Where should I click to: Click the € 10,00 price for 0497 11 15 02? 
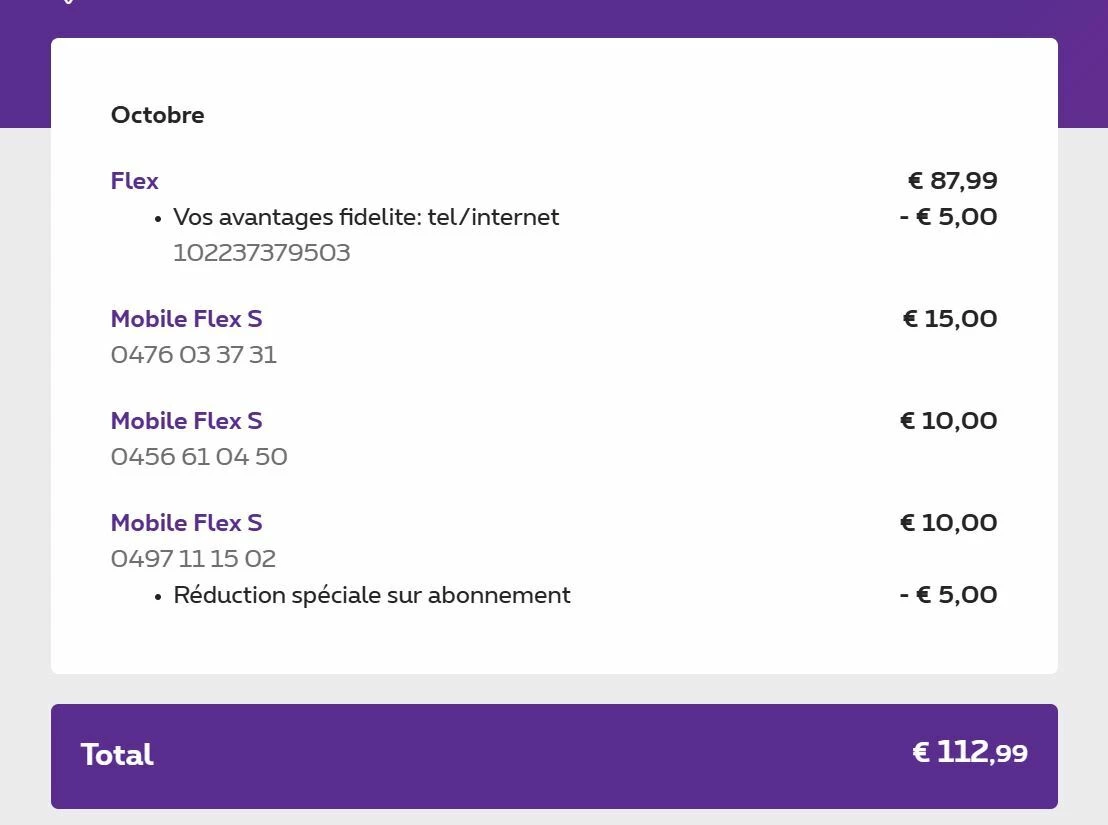tap(948, 523)
